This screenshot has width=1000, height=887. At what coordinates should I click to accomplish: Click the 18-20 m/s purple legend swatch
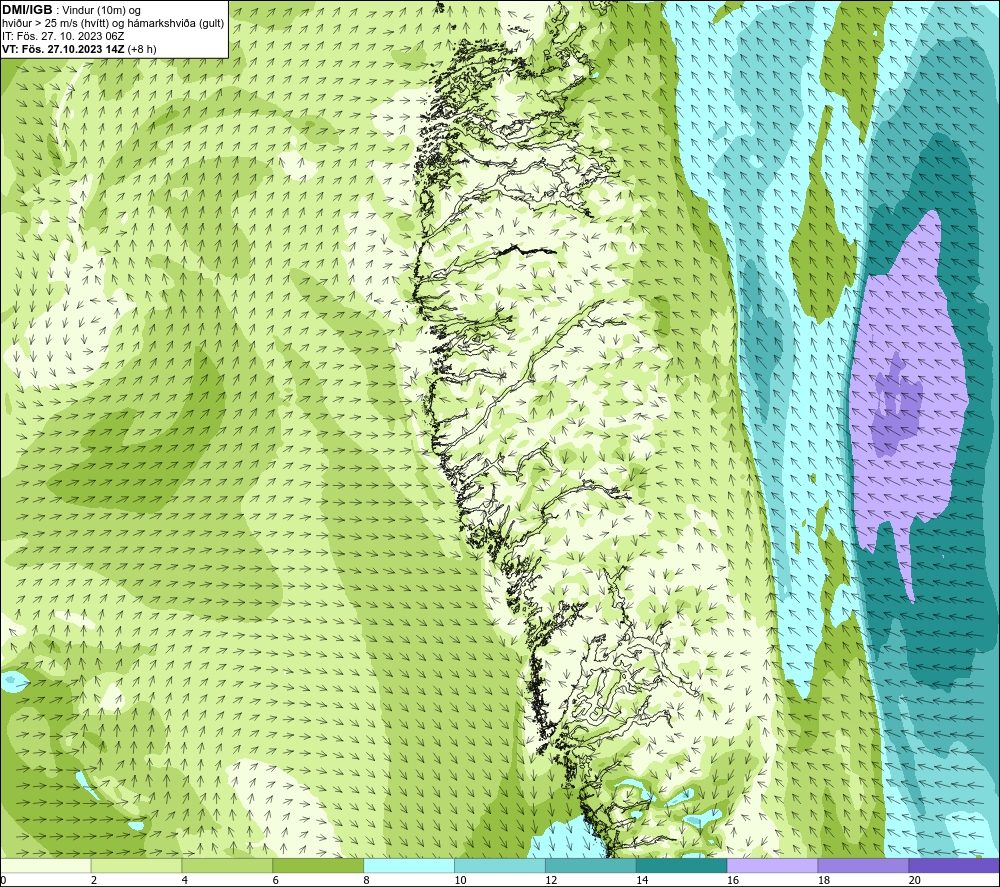[x=863, y=866]
